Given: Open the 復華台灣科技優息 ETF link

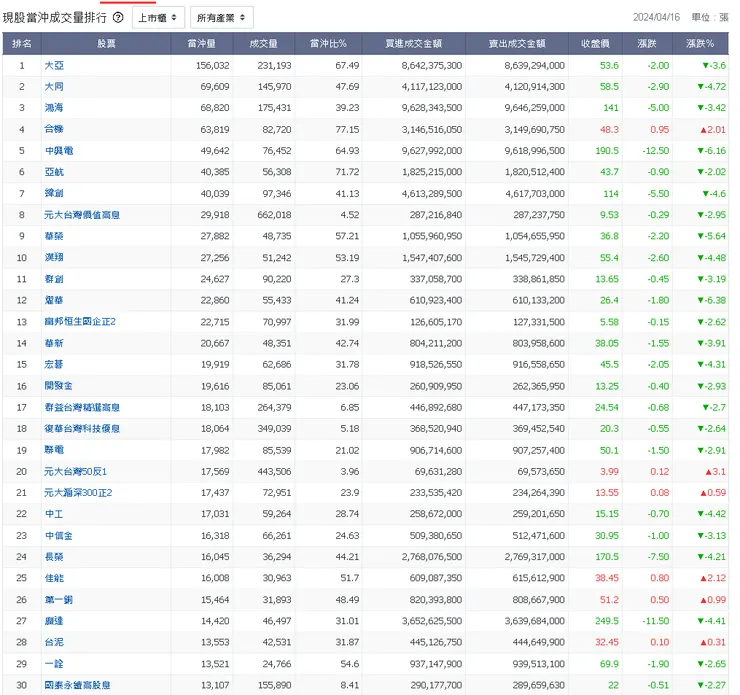Looking at the screenshot, I should click(x=82, y=428).
